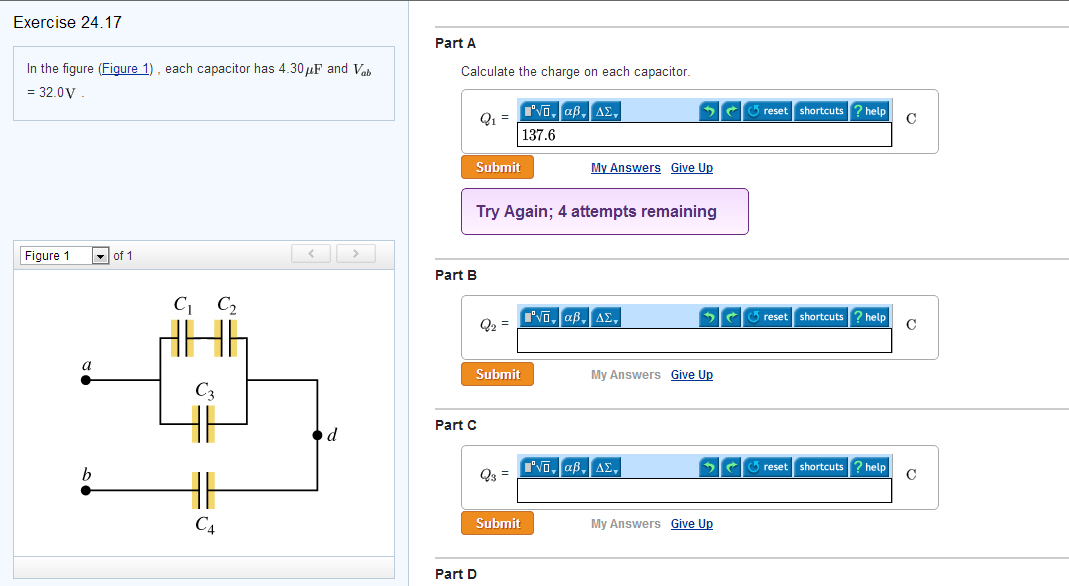Click the C4 capacitor label in figure
The width and height of the screenshot is (1069, 586).
(x=205, y=525)
